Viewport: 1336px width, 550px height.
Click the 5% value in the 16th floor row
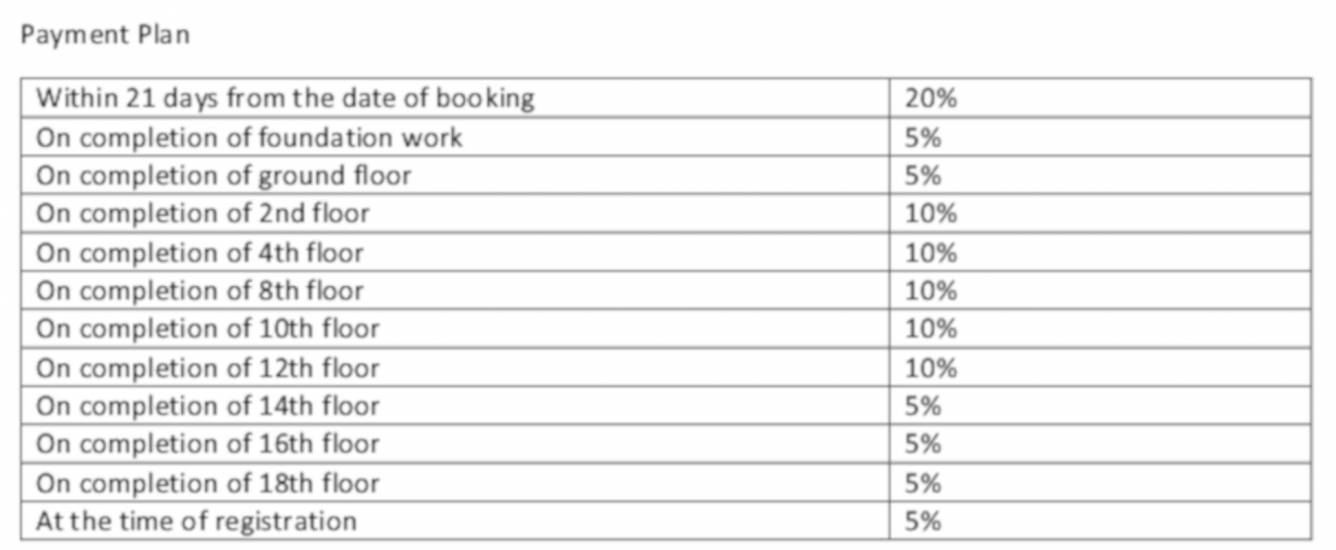click(923, 444)
